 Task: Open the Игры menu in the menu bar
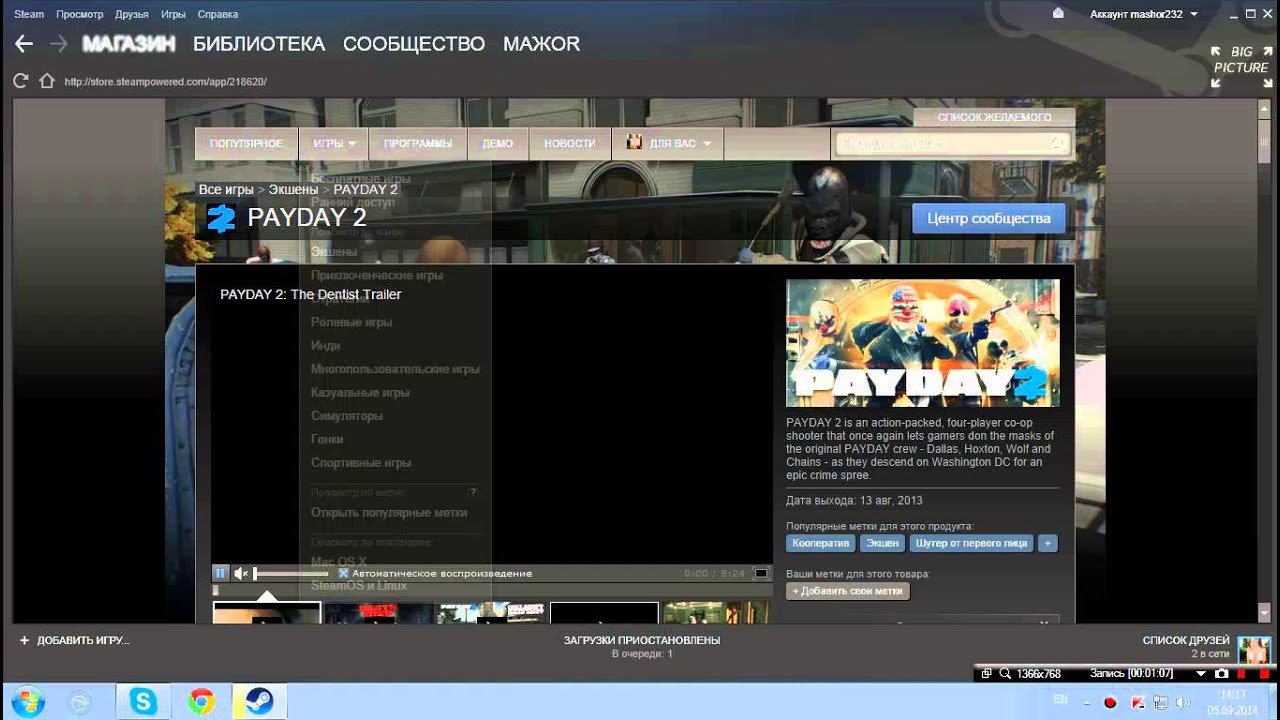[x=173, y=14]
